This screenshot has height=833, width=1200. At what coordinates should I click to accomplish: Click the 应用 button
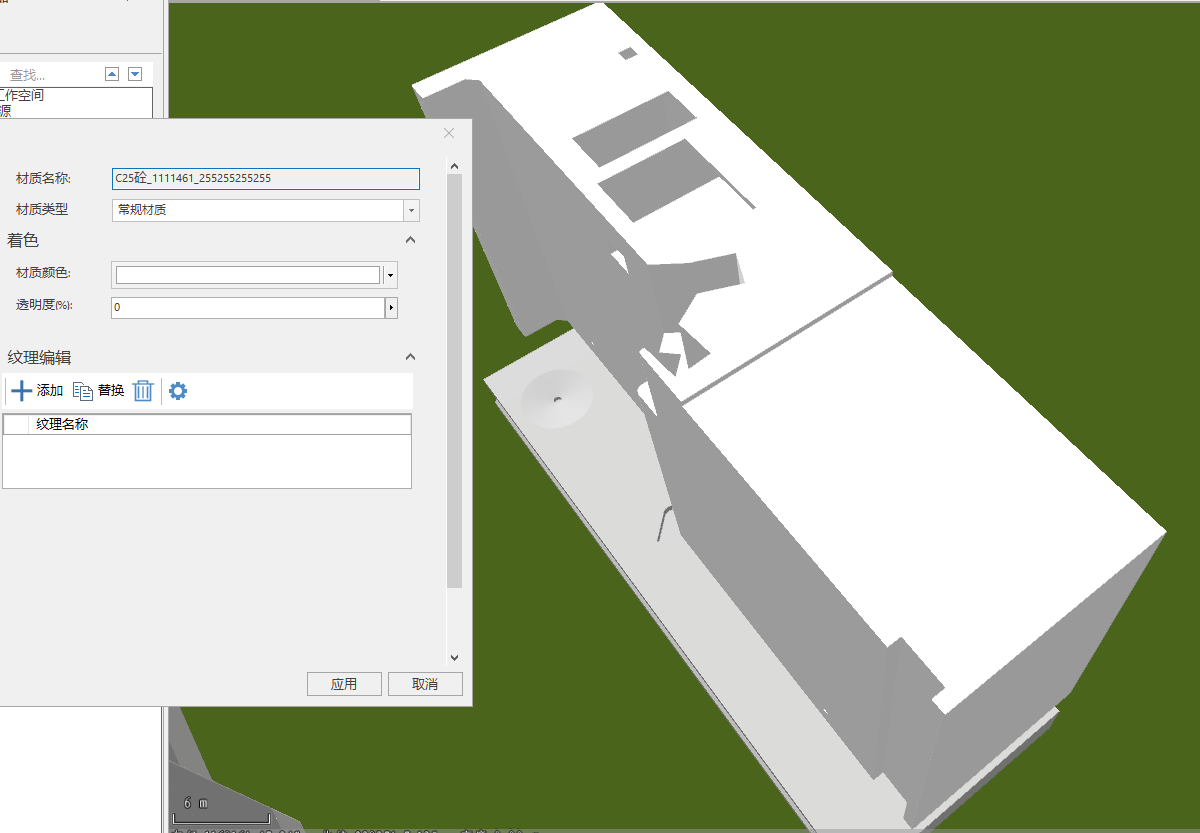[344, 684]
